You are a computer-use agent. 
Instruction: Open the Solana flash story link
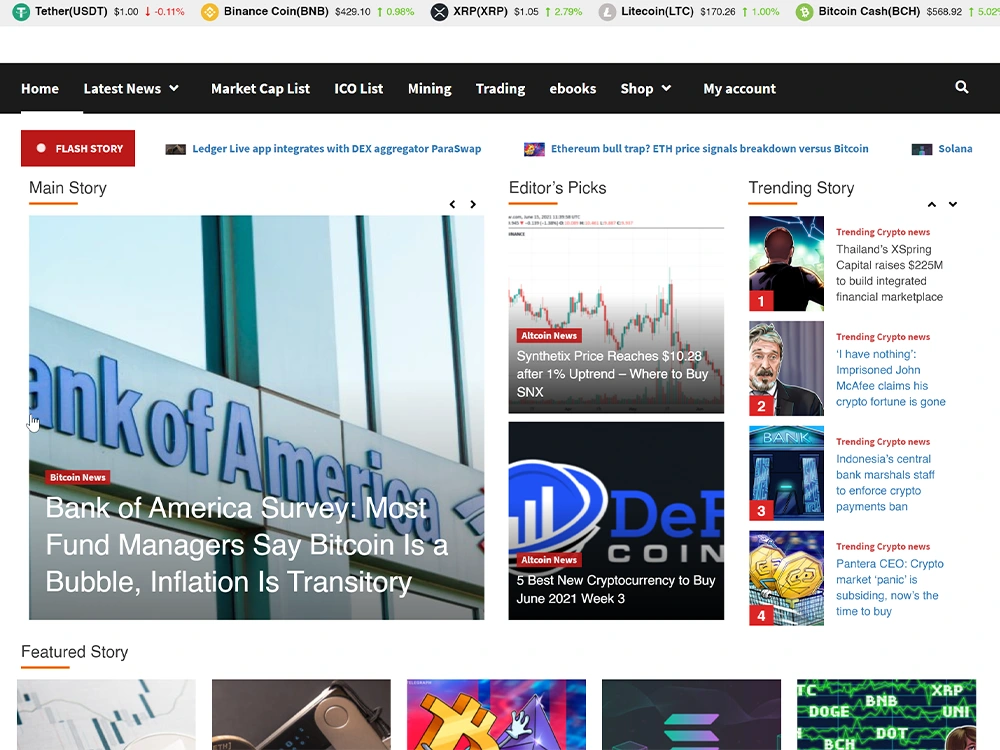coord(955,149)
